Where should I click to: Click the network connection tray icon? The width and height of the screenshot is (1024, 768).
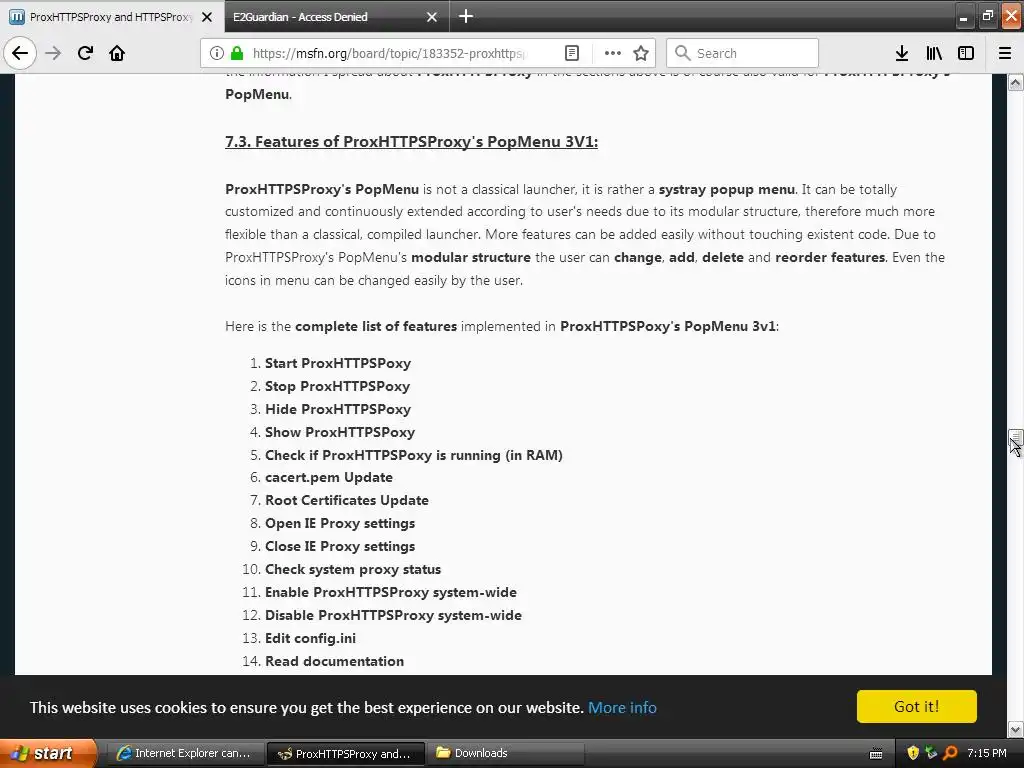(931, 753)
